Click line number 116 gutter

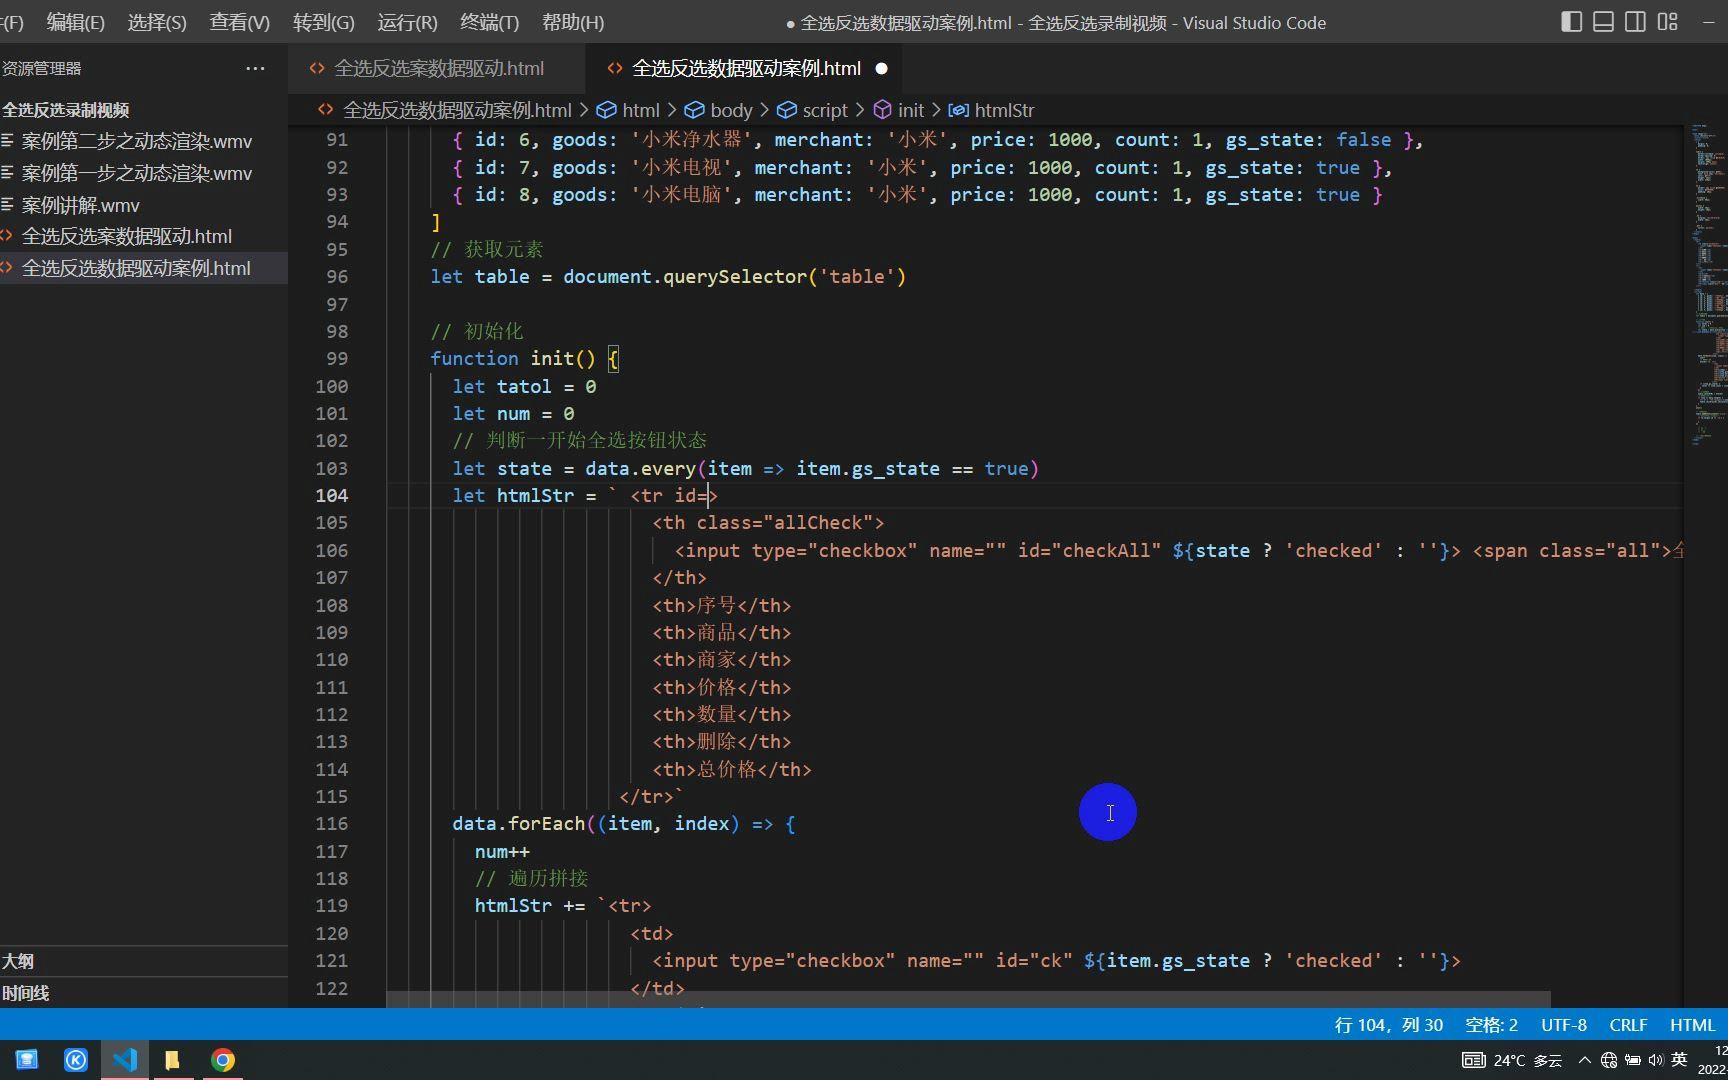point(332,823)
